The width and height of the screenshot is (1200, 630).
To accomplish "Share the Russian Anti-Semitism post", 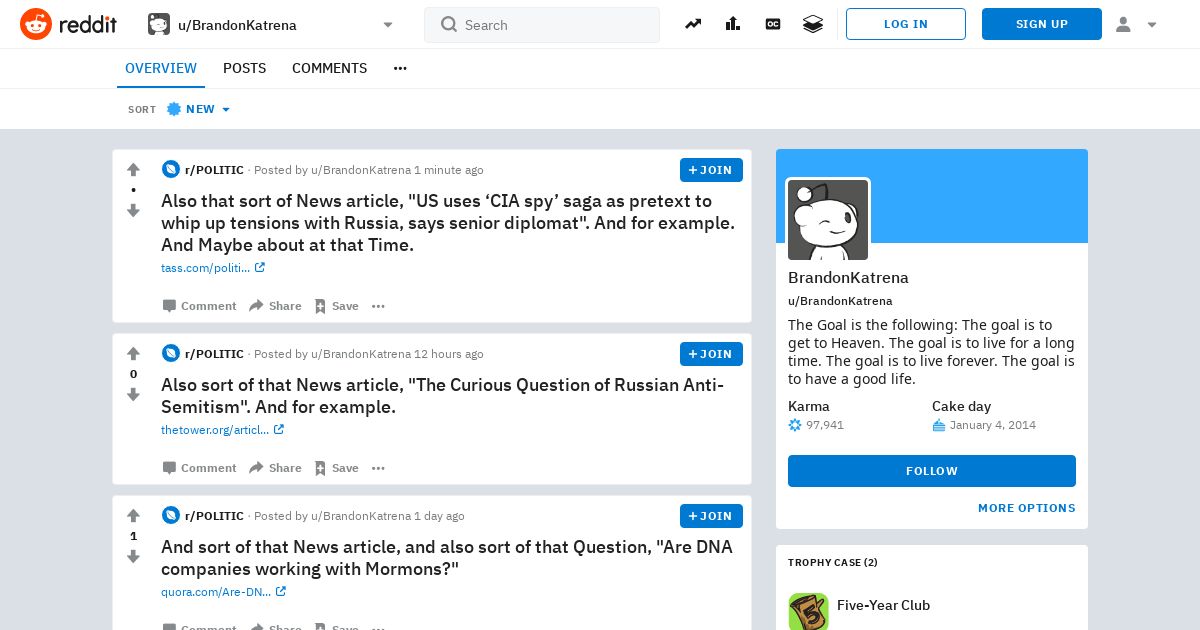I will [x=275, y=468].
